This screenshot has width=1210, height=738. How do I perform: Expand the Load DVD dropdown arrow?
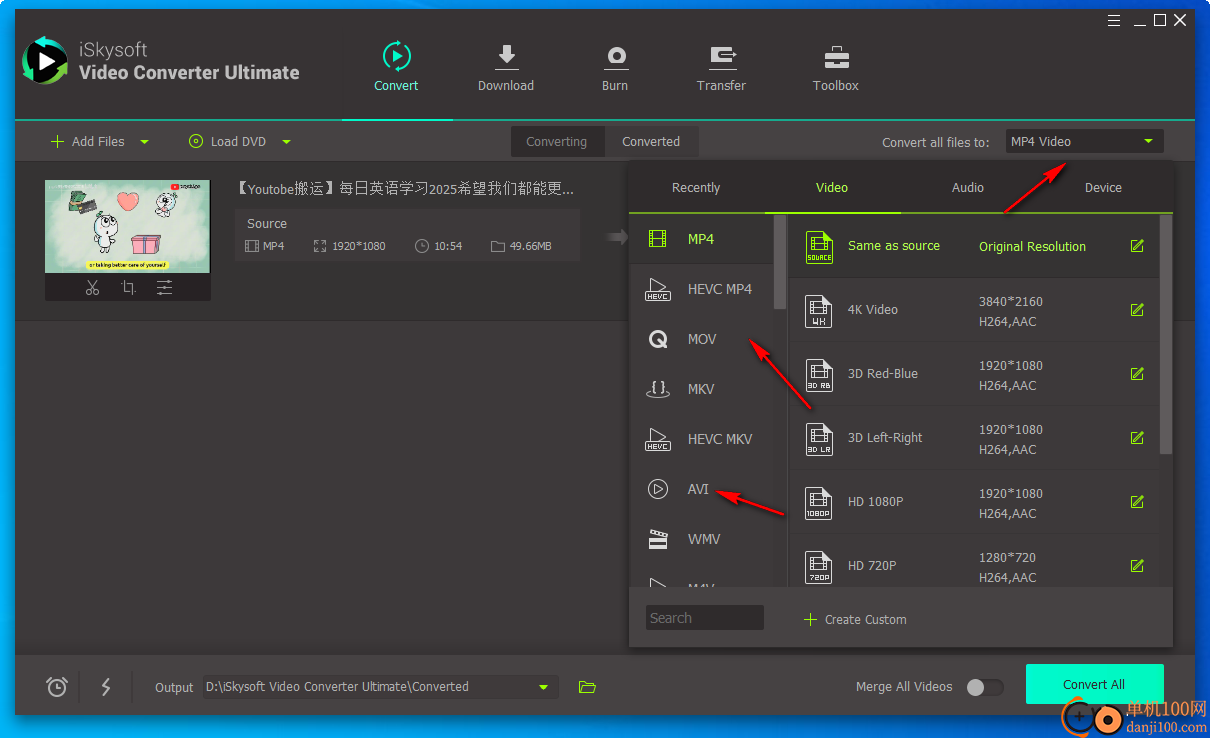coord(286,142)
